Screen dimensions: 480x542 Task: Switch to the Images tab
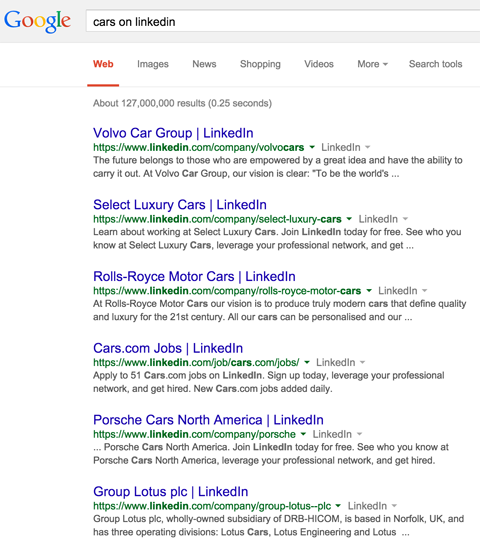[153, 64]
